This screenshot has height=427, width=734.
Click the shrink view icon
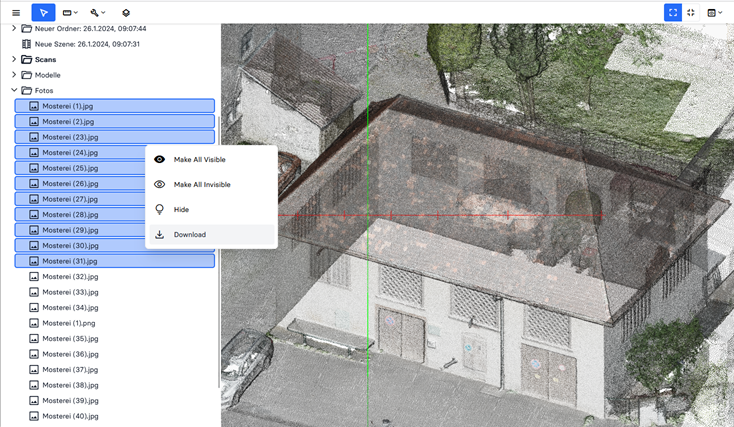click(691, 12)
